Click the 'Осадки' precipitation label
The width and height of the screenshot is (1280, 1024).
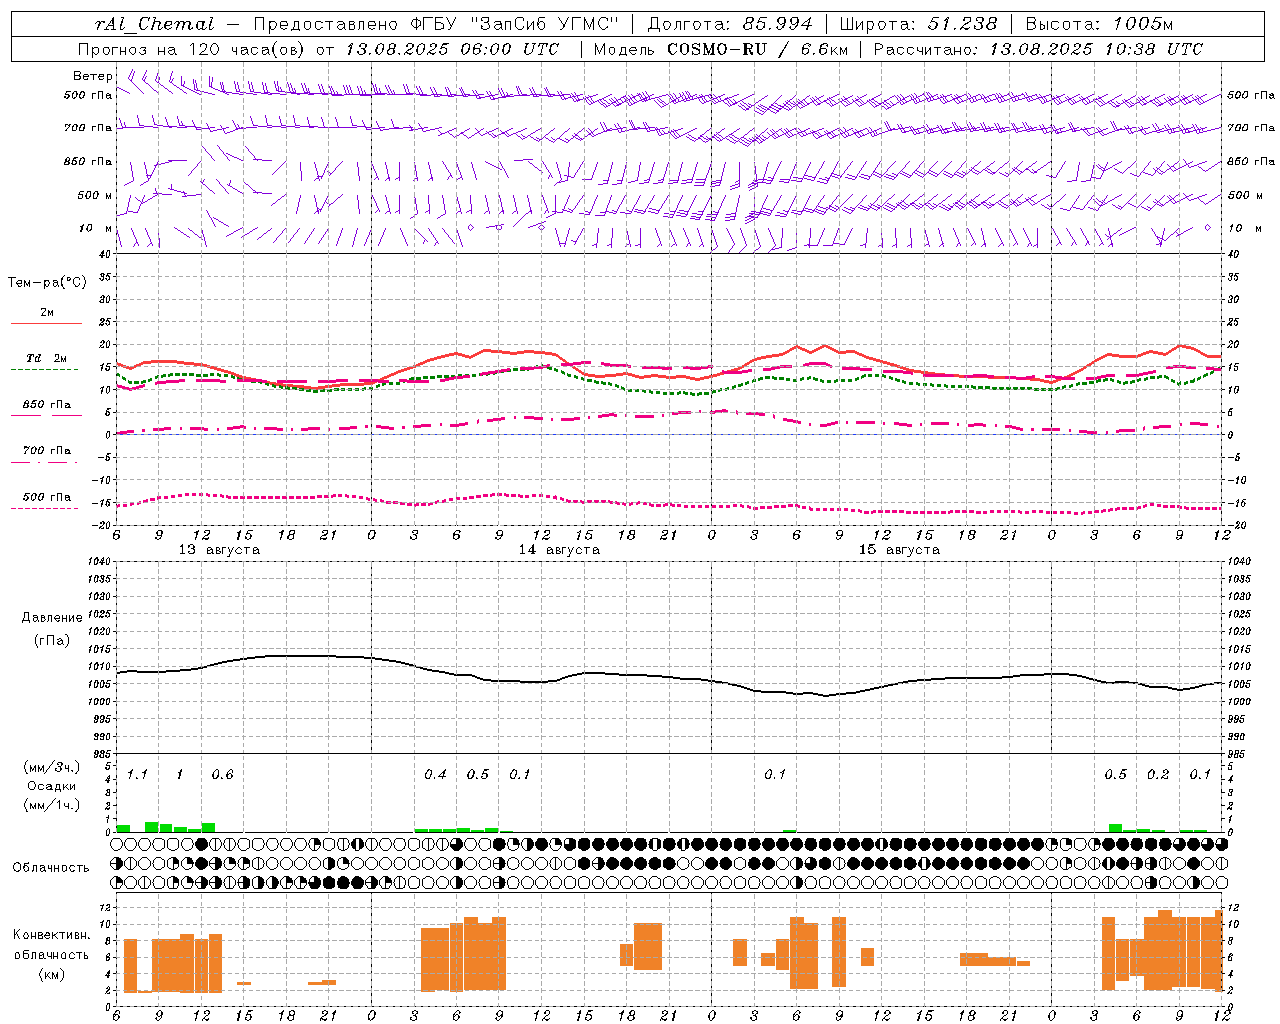click(x=52, y=786)
